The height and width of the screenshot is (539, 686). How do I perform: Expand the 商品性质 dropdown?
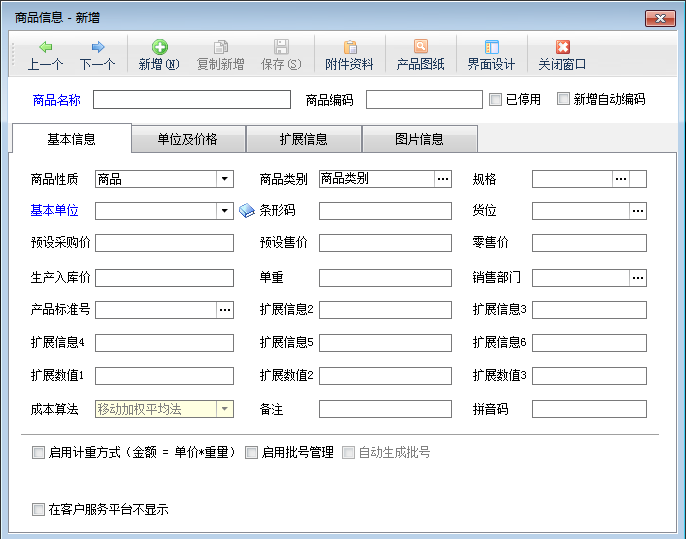pyautogui.click(x=224, y=180)
